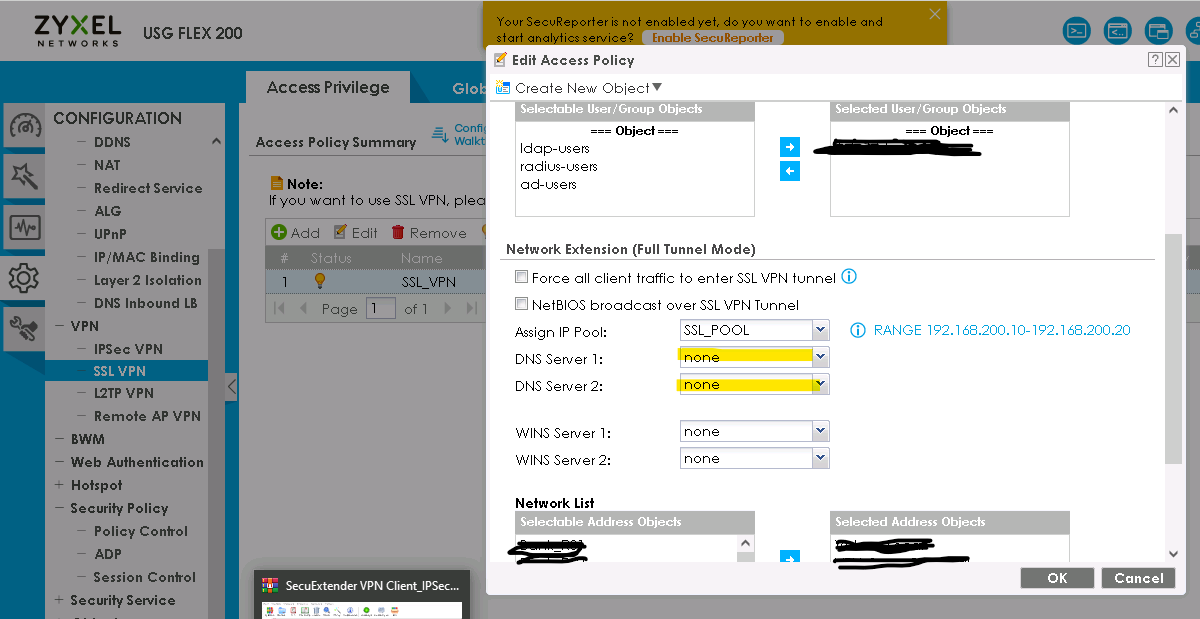Collapse the VPN tree section
This screenshot has width=1200, height=619.
(x=60, y=326)
